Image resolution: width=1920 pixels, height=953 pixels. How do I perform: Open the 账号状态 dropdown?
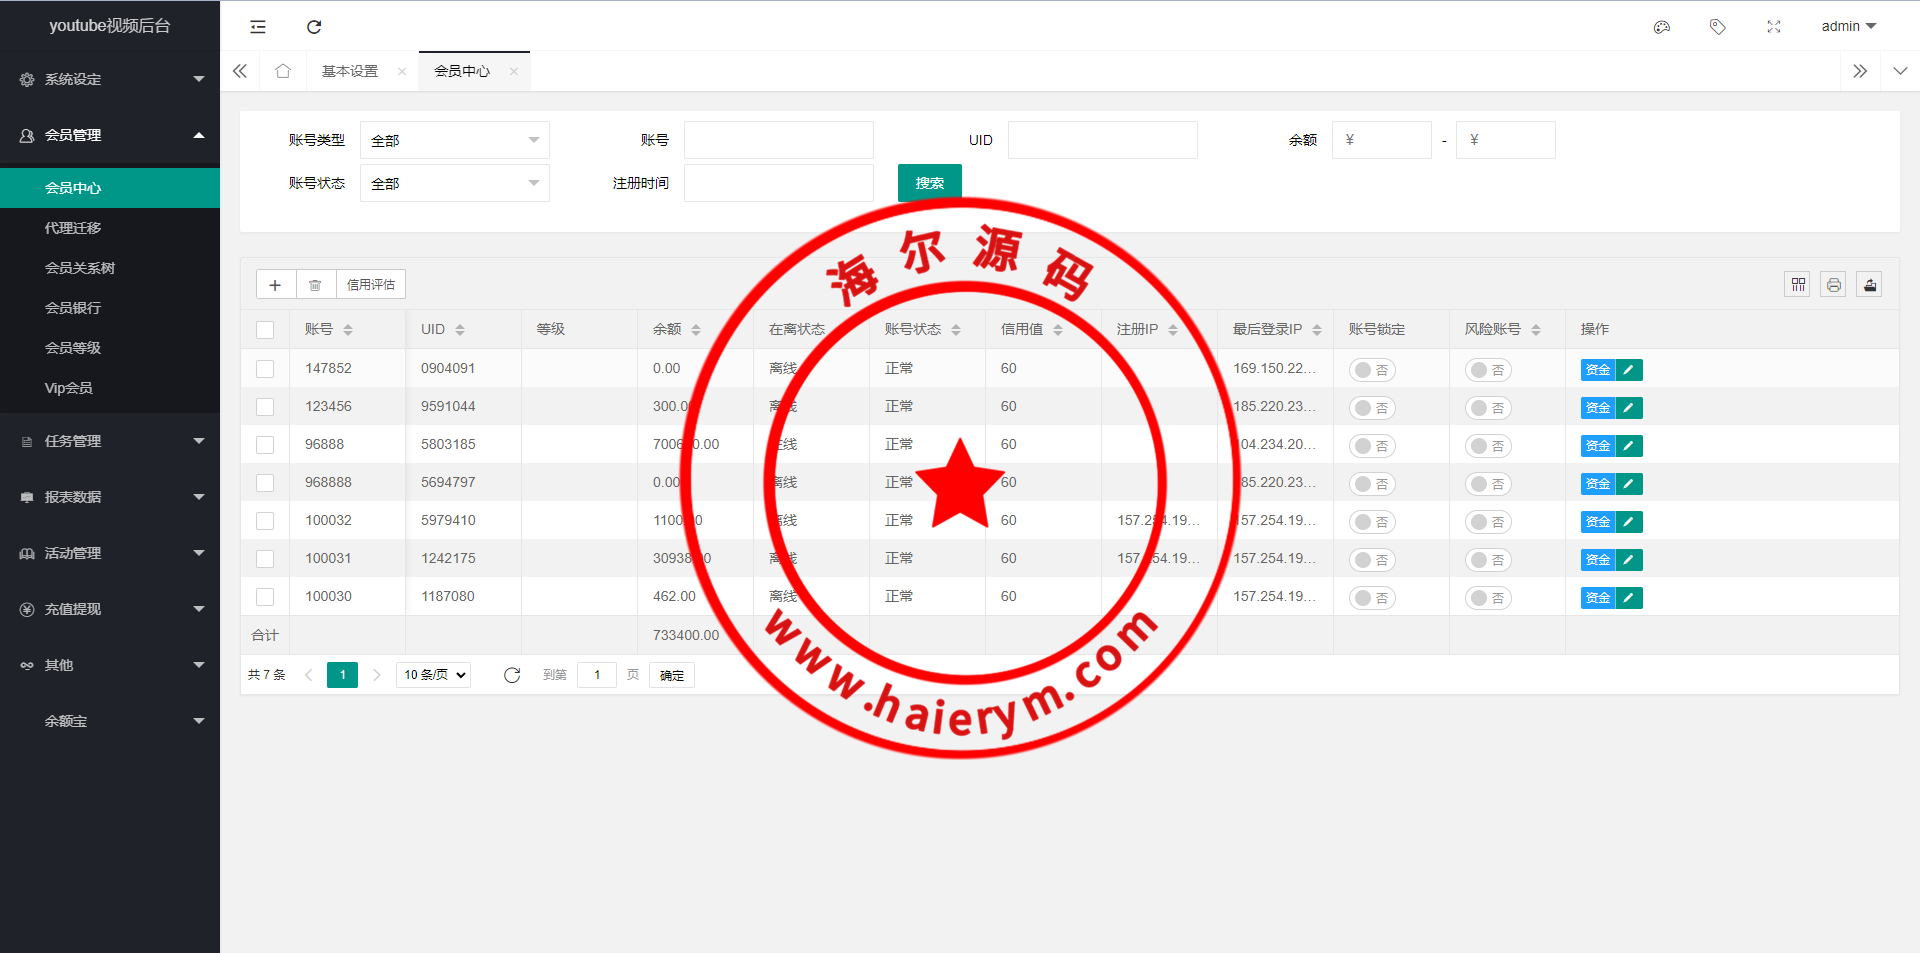454,184
